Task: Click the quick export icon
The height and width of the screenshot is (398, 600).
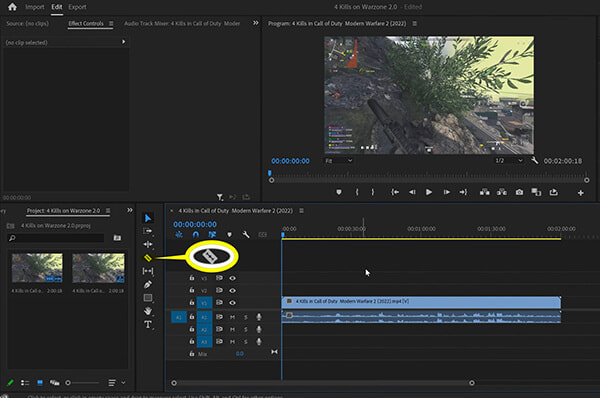Action: [554, 192]
